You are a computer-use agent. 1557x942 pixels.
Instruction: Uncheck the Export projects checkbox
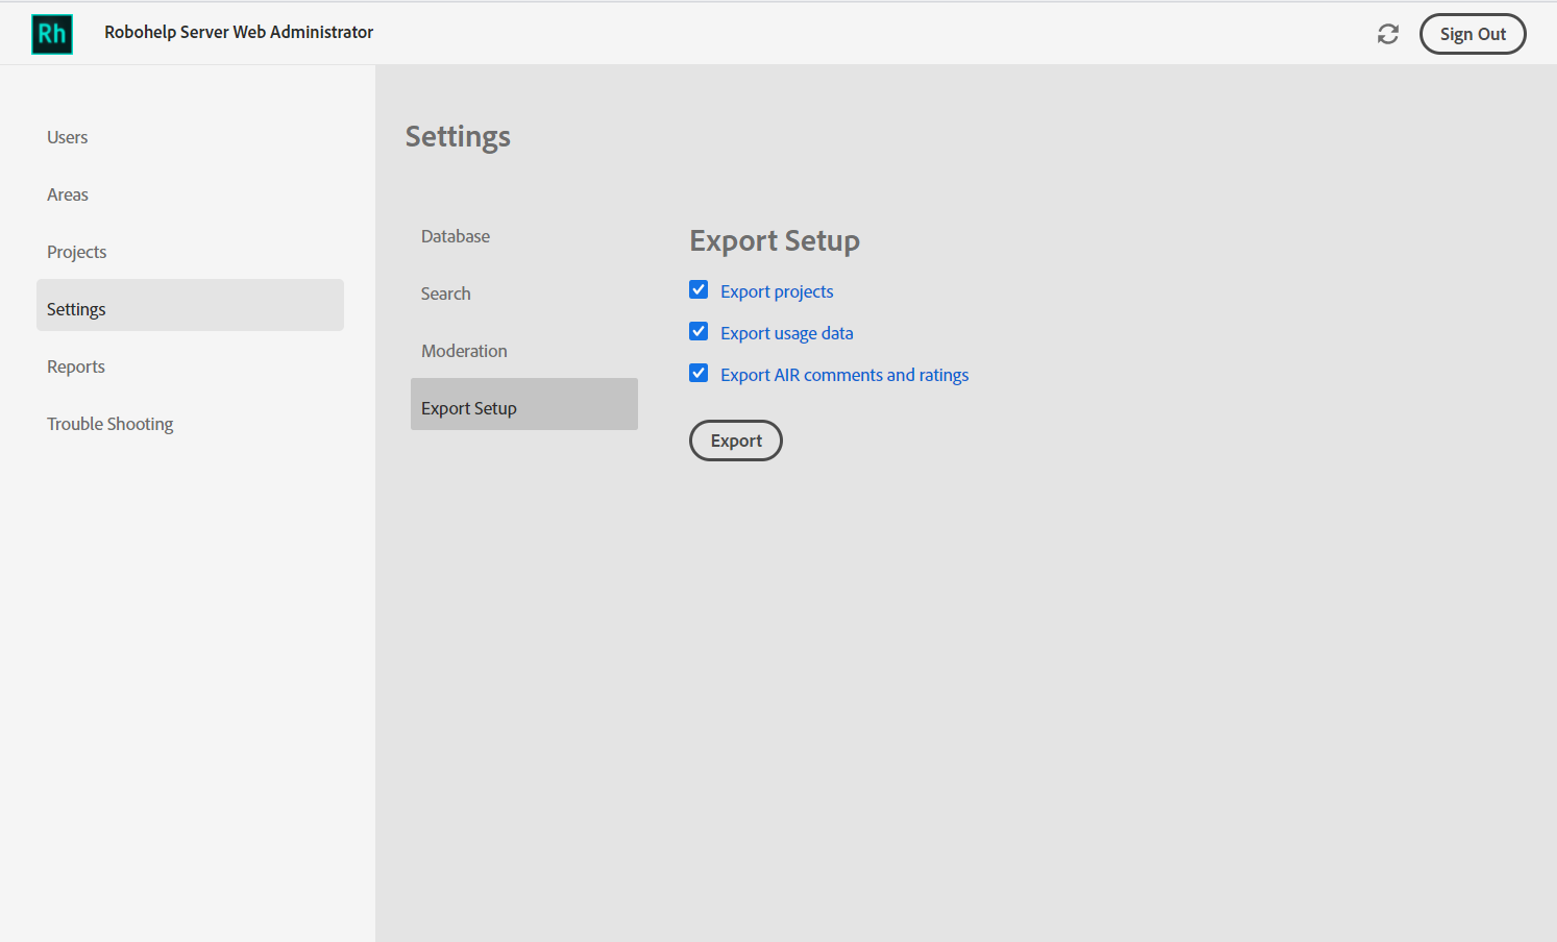click(698, 289)
